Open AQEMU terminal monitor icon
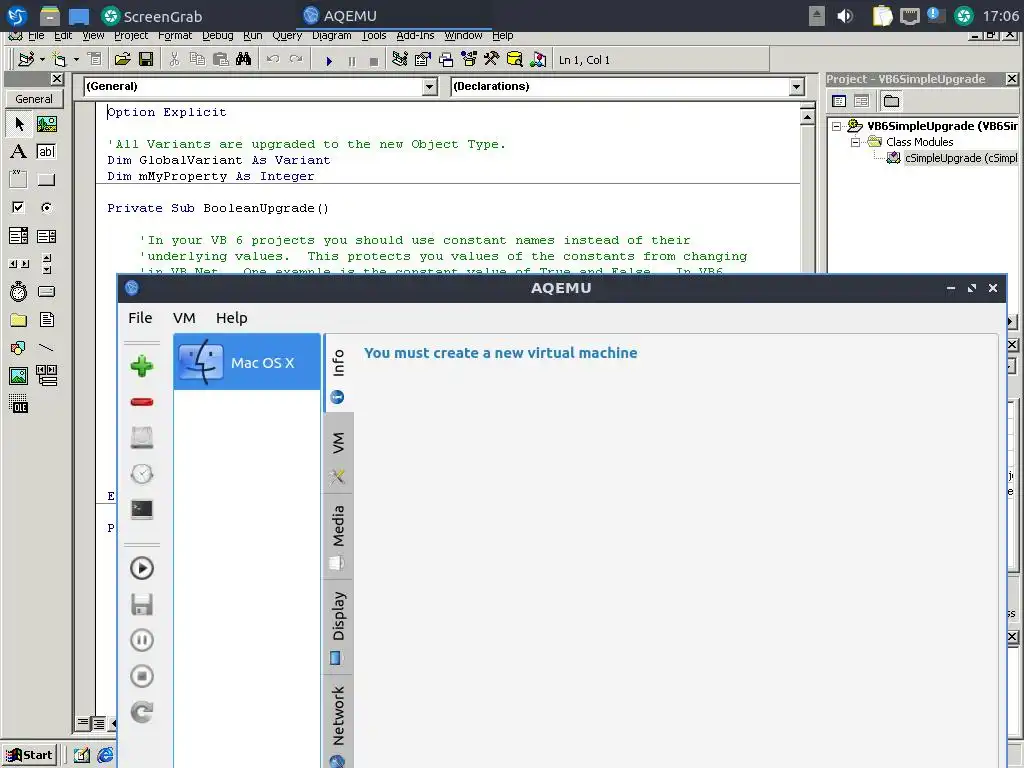Viewport: 1024px width, 768px height. (142, 509)
